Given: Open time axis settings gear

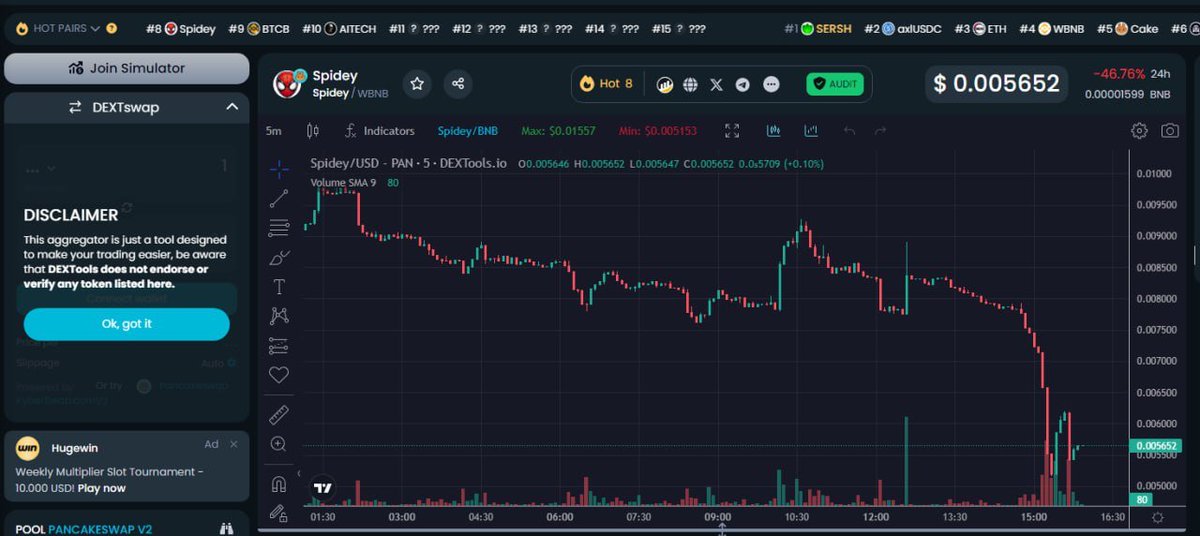Looking at the screenshot, I should click(x=1157, y=517).
